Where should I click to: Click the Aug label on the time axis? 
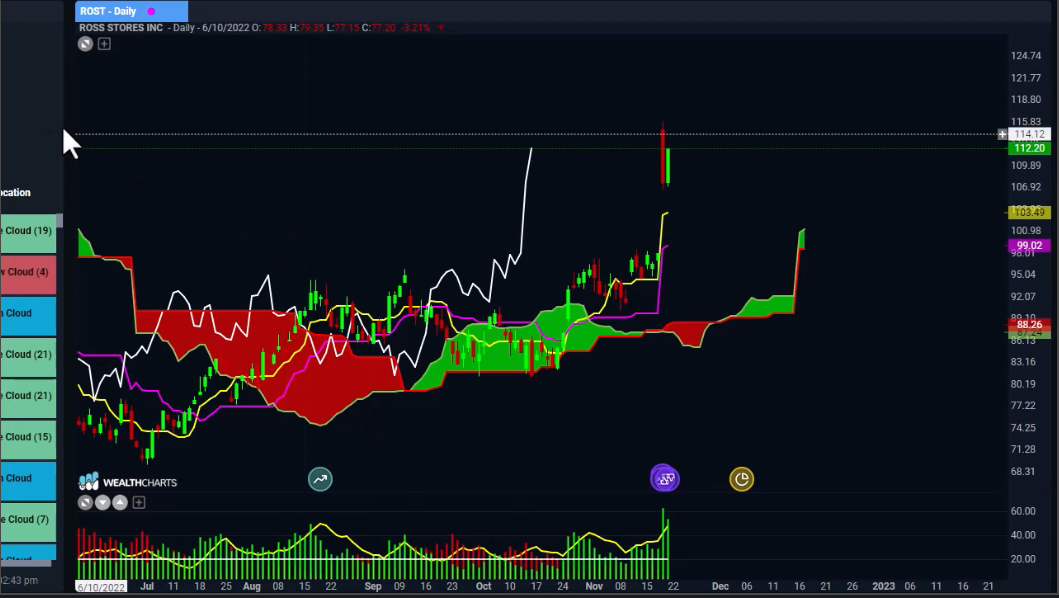pyautogui.click(x=251, y=586)
